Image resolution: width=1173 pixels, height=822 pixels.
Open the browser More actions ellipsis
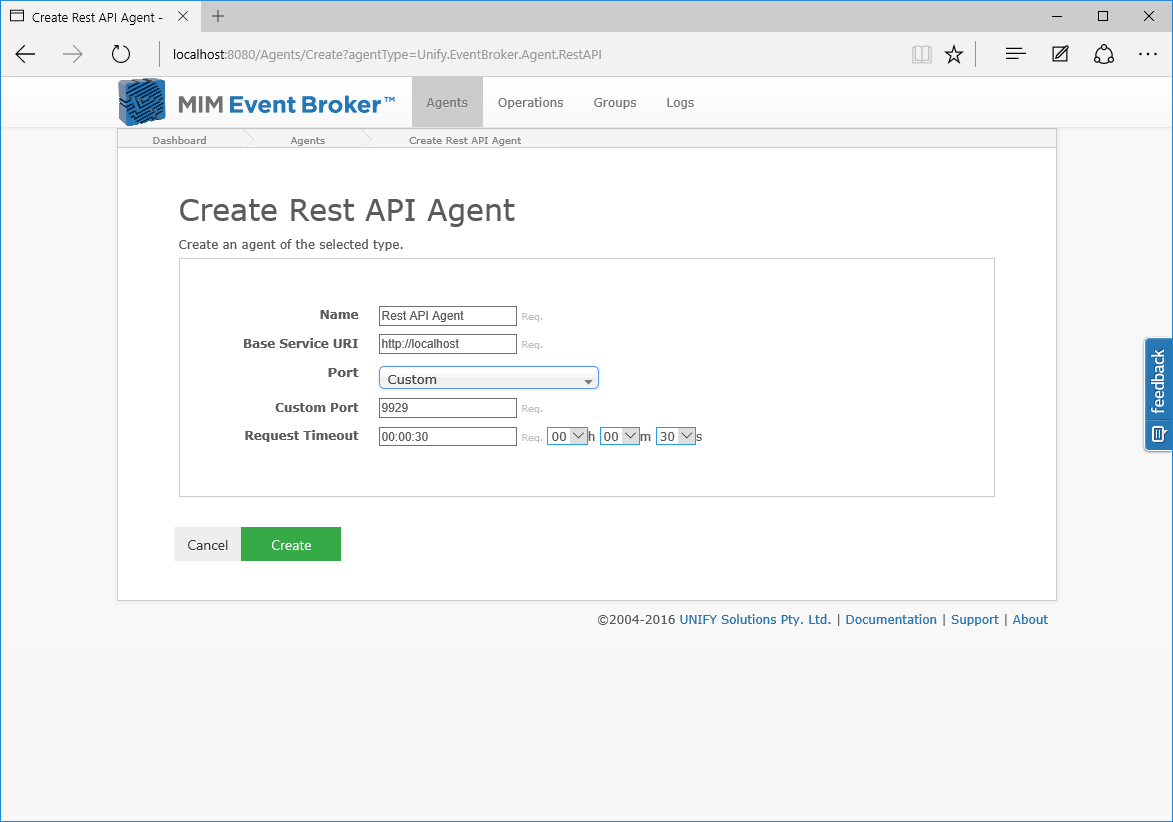[x=1148, y=54]
